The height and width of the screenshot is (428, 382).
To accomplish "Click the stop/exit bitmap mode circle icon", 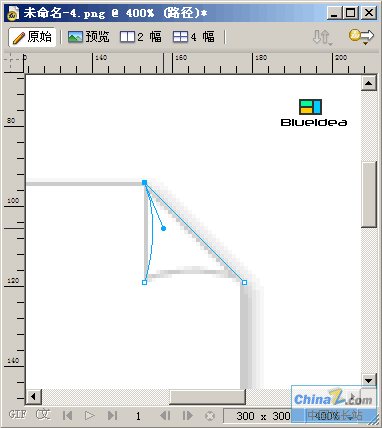I will pos(210,416).
